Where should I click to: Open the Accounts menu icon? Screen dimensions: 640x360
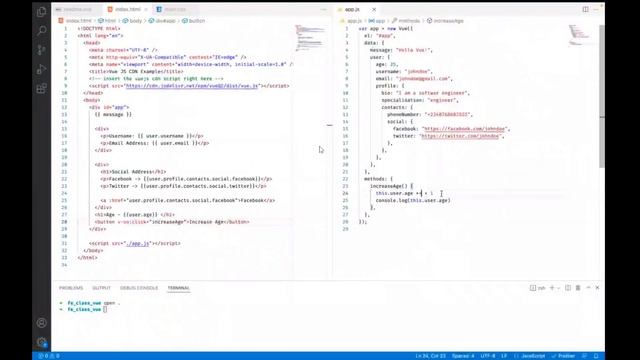(x=41, y=323)
